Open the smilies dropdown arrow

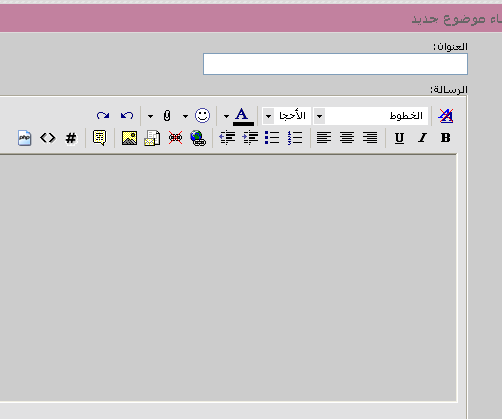click(x=185, y=116)
